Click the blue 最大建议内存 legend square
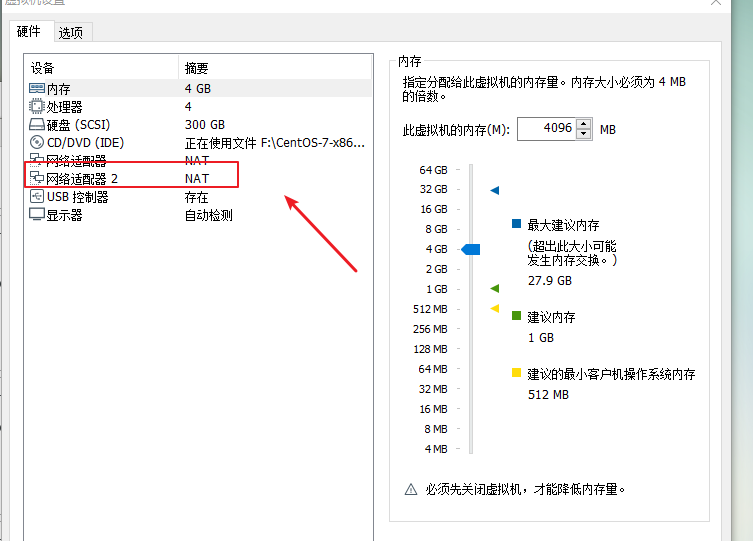This screenshot has height=541, width=753. click(x=517, y=223)
